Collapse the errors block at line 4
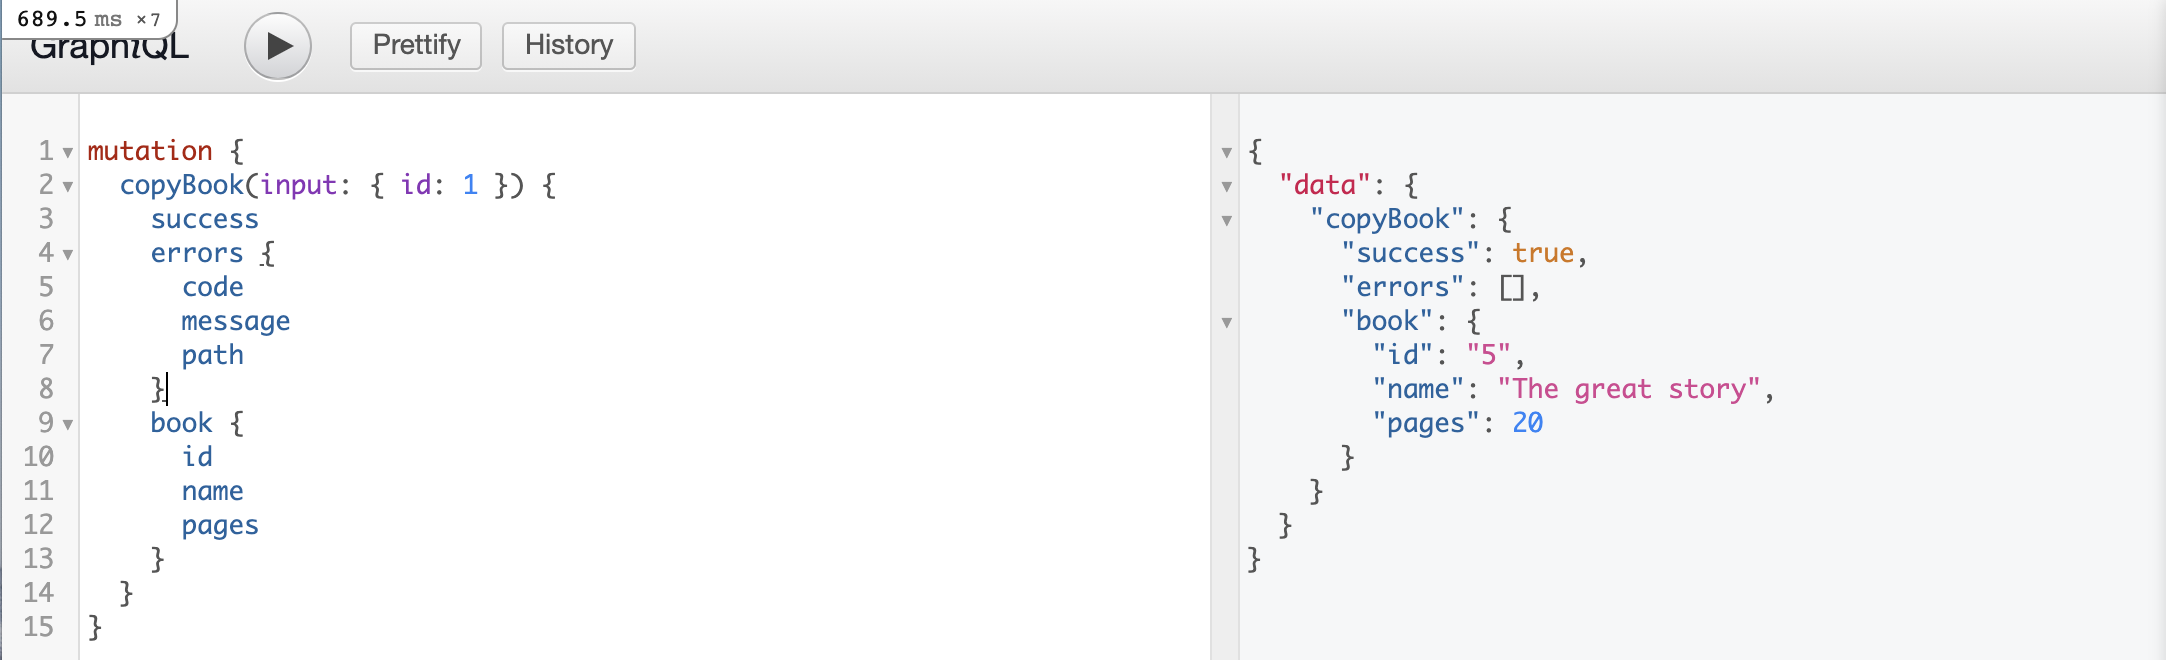The height and width of the screenshot is (660, 2166). [68, 255]
